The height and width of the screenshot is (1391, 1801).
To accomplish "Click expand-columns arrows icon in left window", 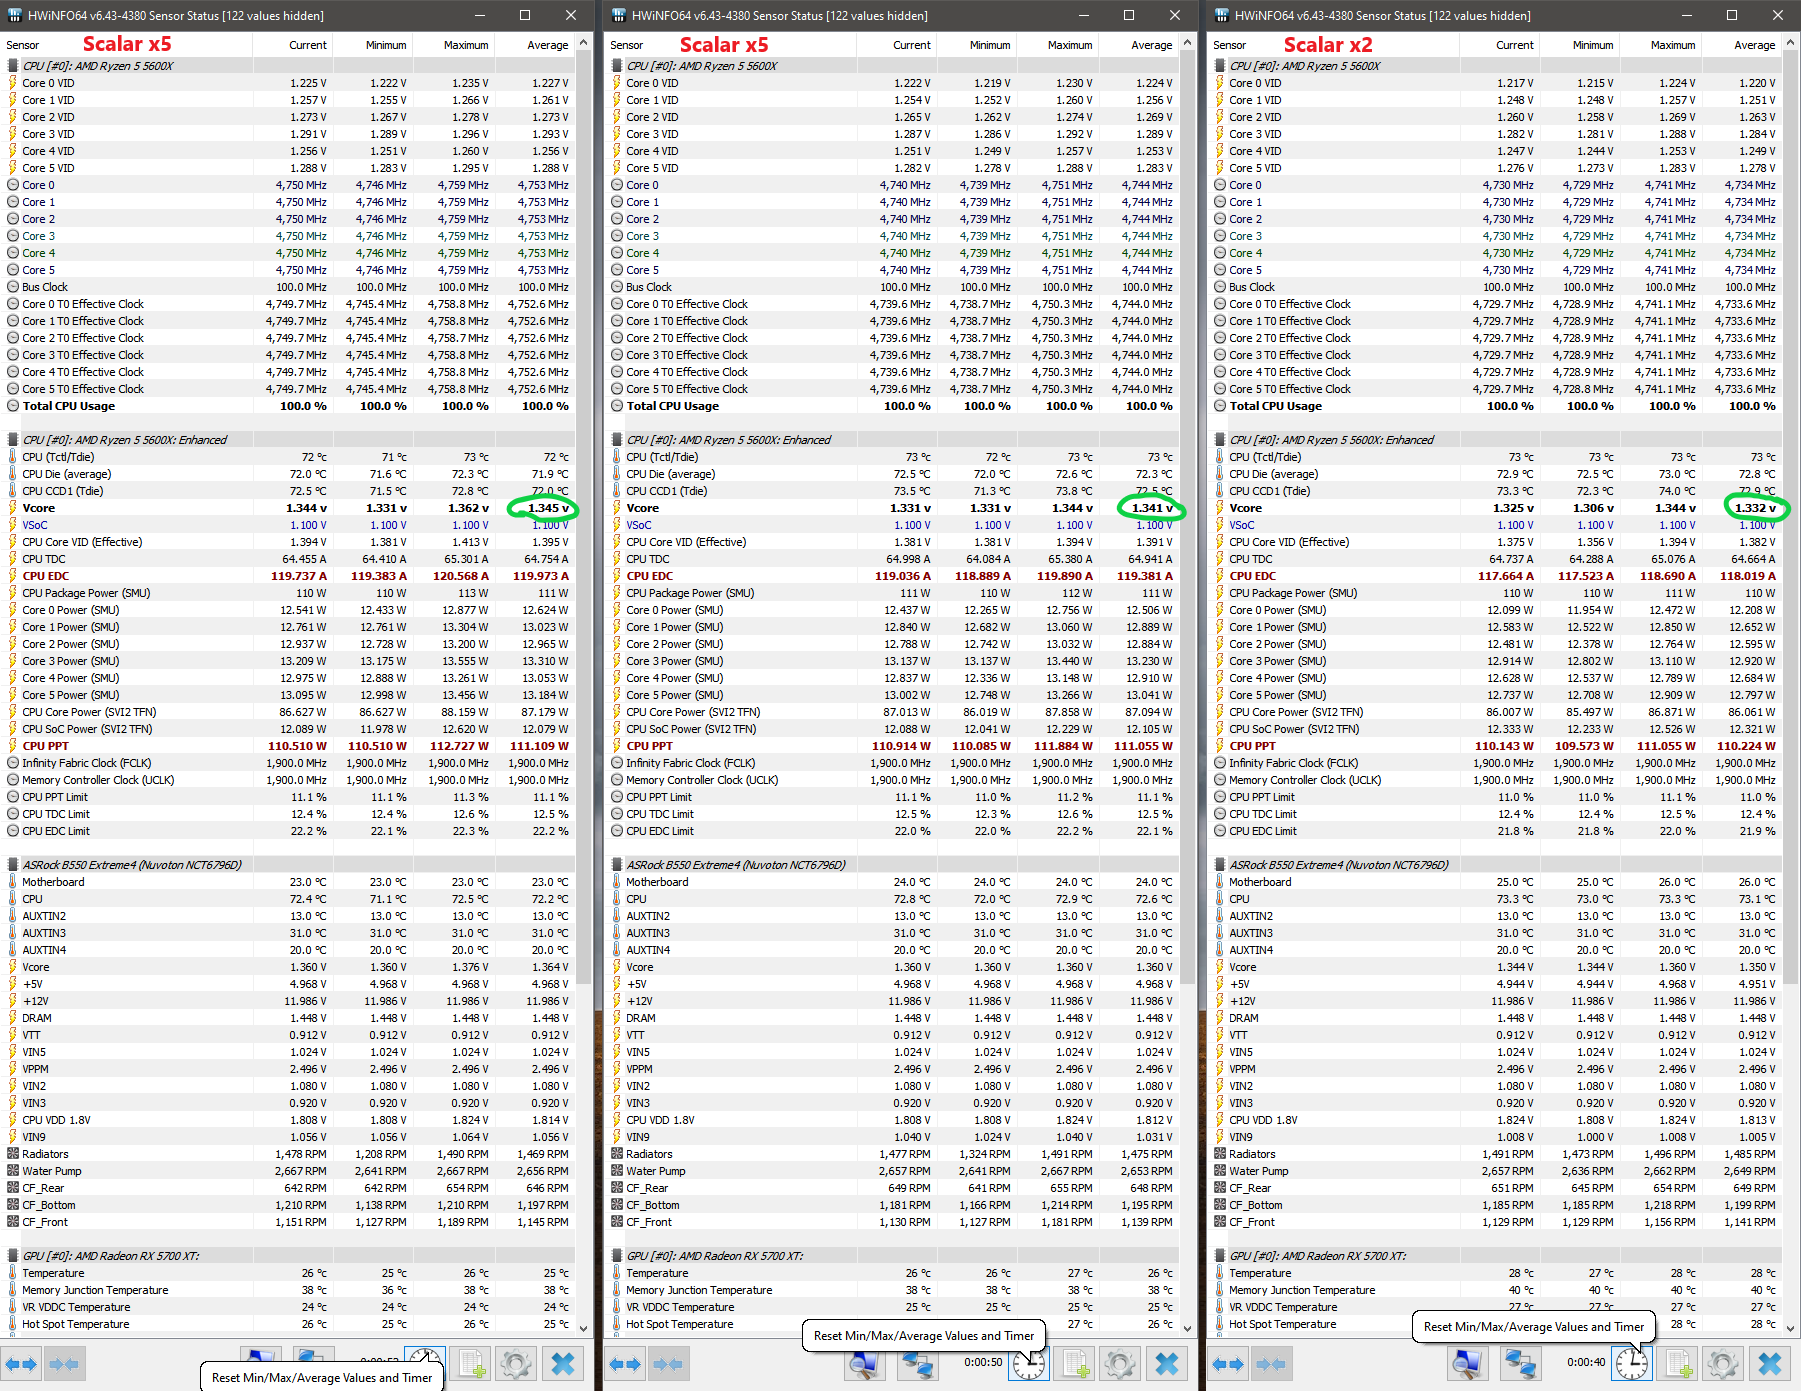I will tap(21, 1364).
